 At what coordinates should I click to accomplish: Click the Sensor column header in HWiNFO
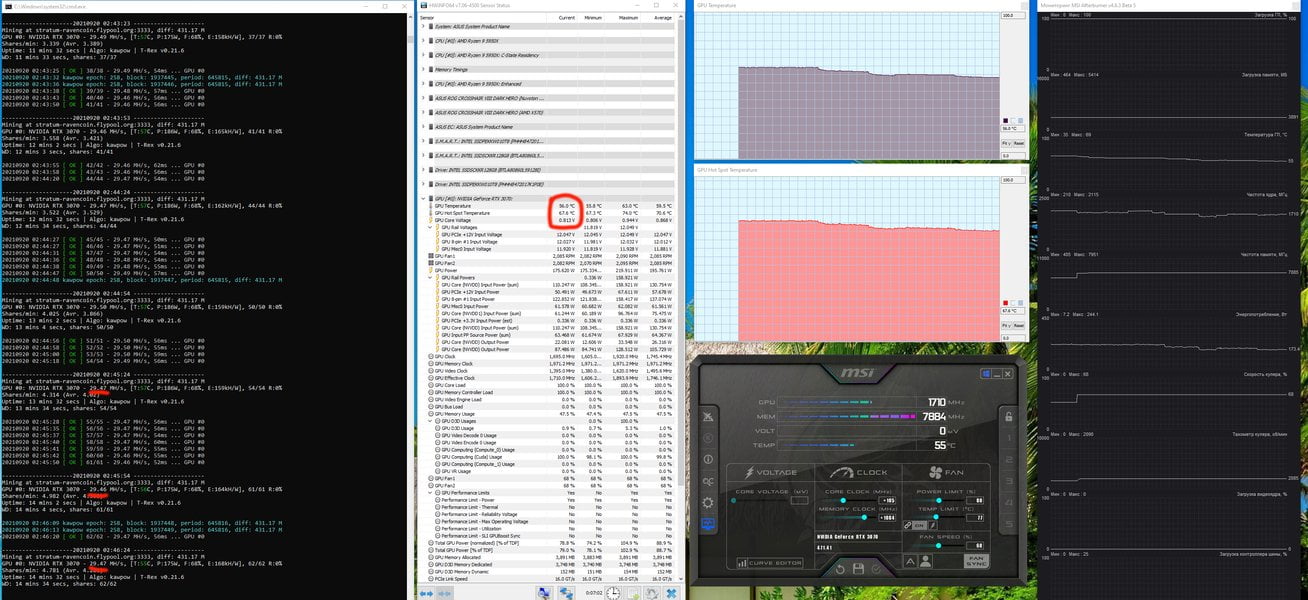pos(484,18)
